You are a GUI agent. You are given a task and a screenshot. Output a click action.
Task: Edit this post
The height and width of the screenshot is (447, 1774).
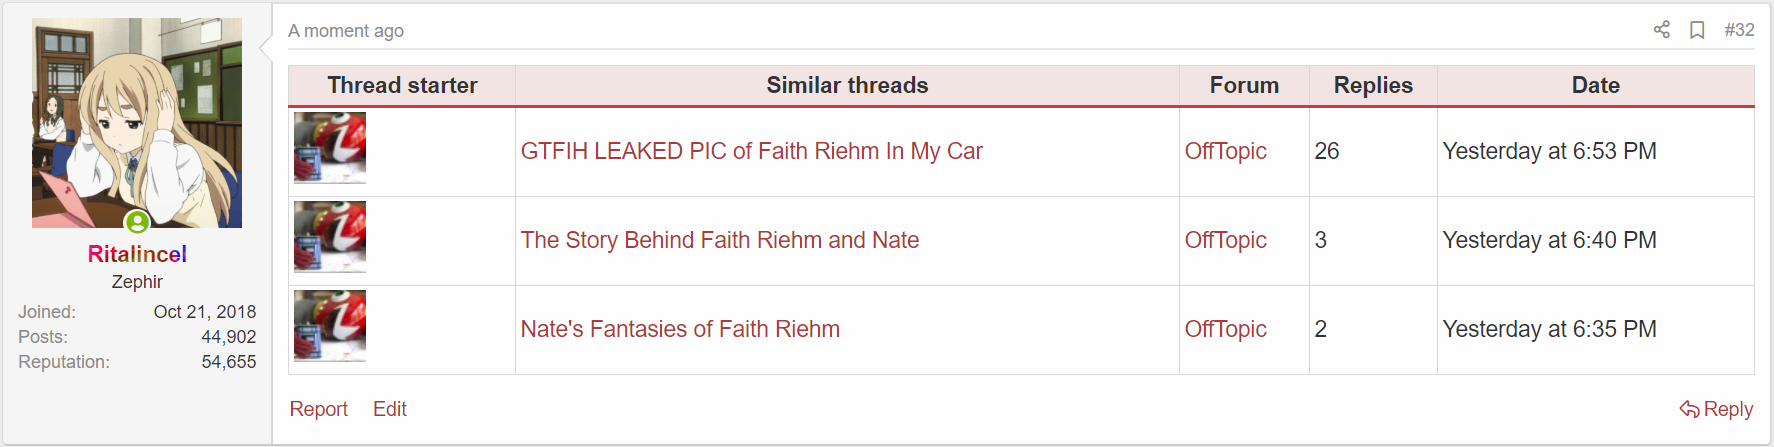pos(390,409)
